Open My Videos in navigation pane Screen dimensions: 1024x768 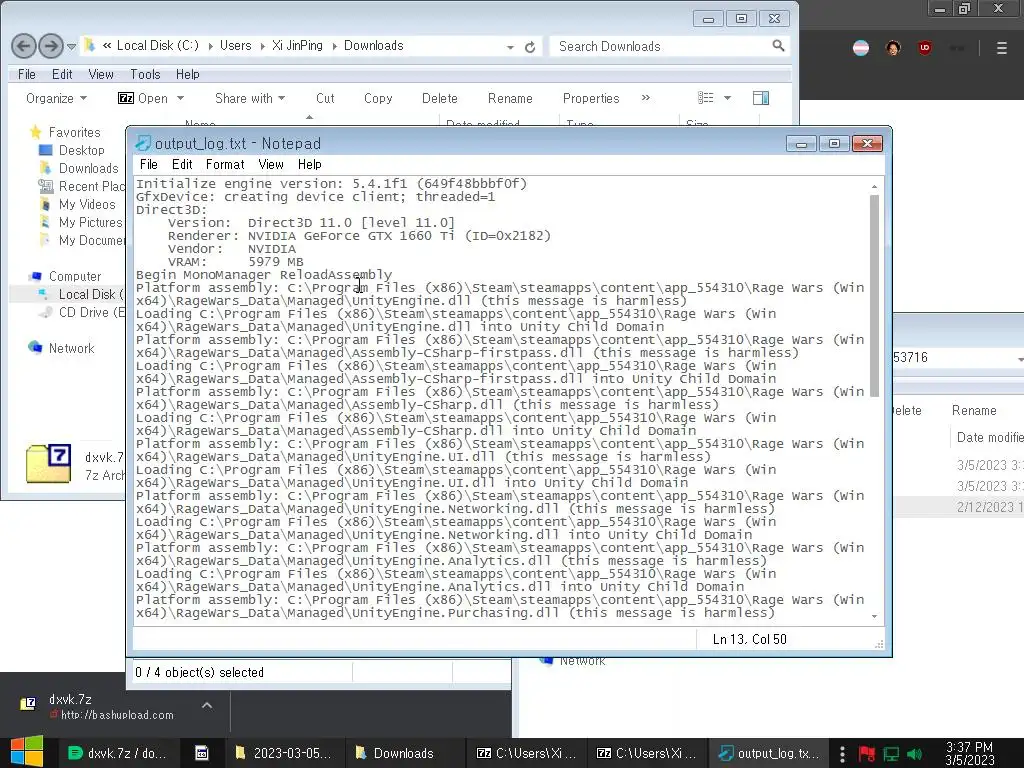(87, 204)
